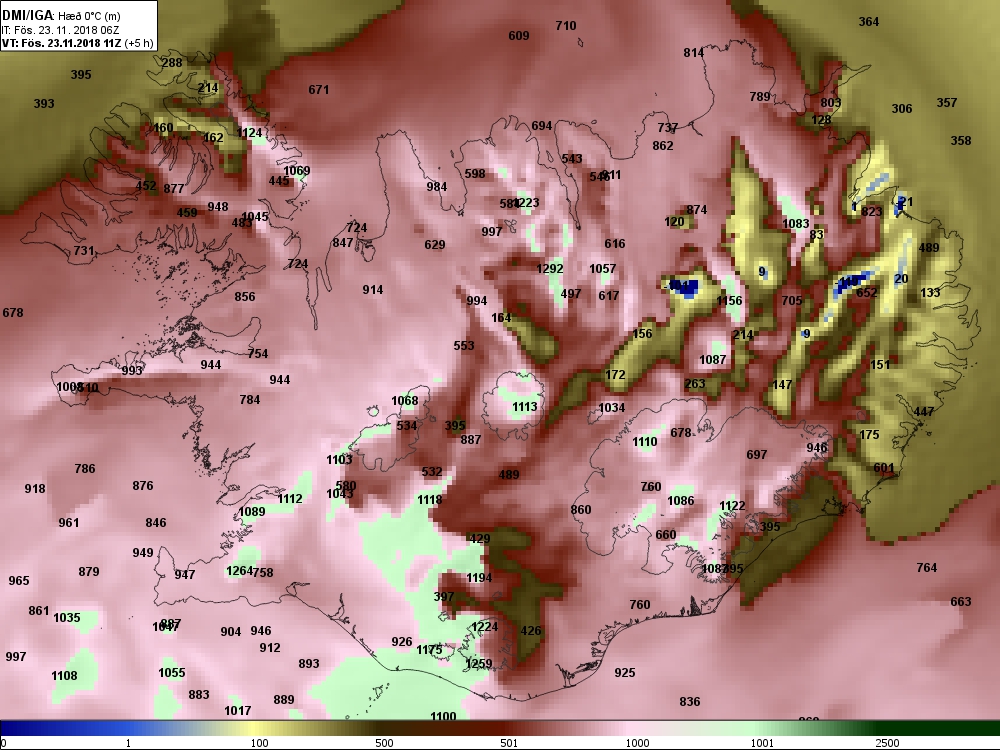Click the '1057' label
The image size is (1000, 750).
click(x=602, y=268)
